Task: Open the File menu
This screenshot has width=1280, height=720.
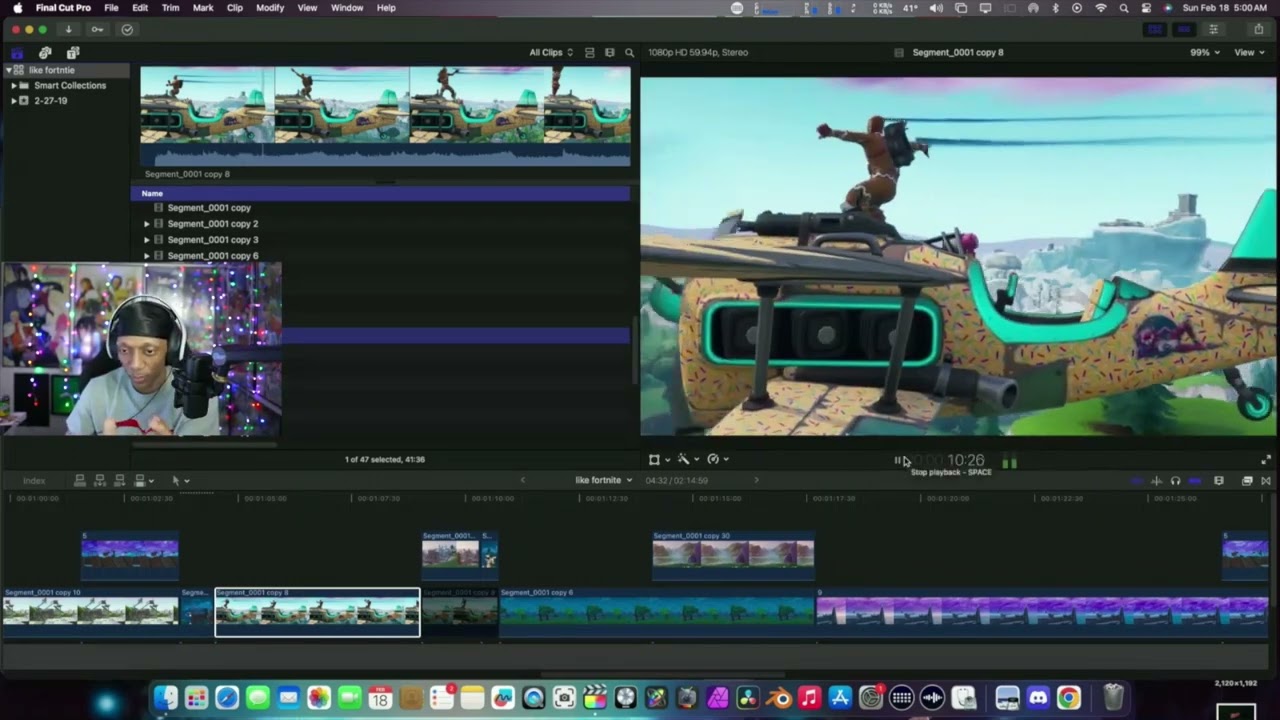Action: coord(111,8)
